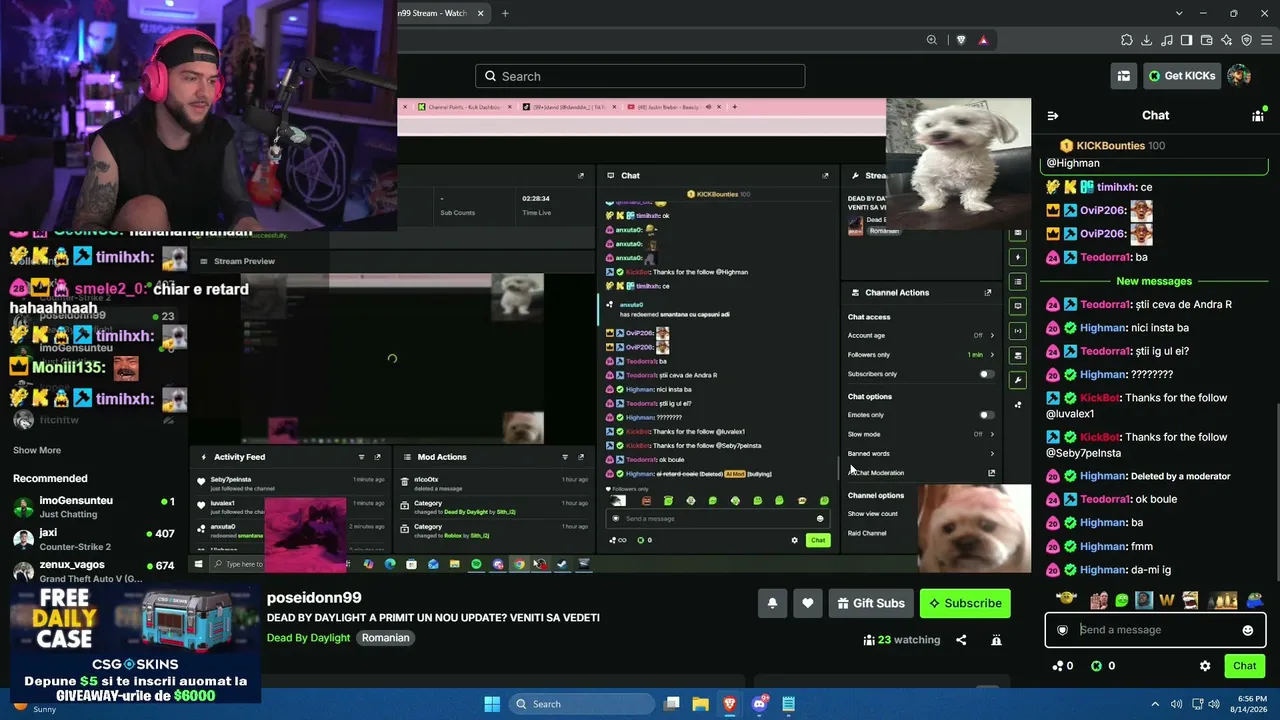Open the browser tab list chevron
The width and height of the screenshot is (1280, 720).
coord(1180,13)
